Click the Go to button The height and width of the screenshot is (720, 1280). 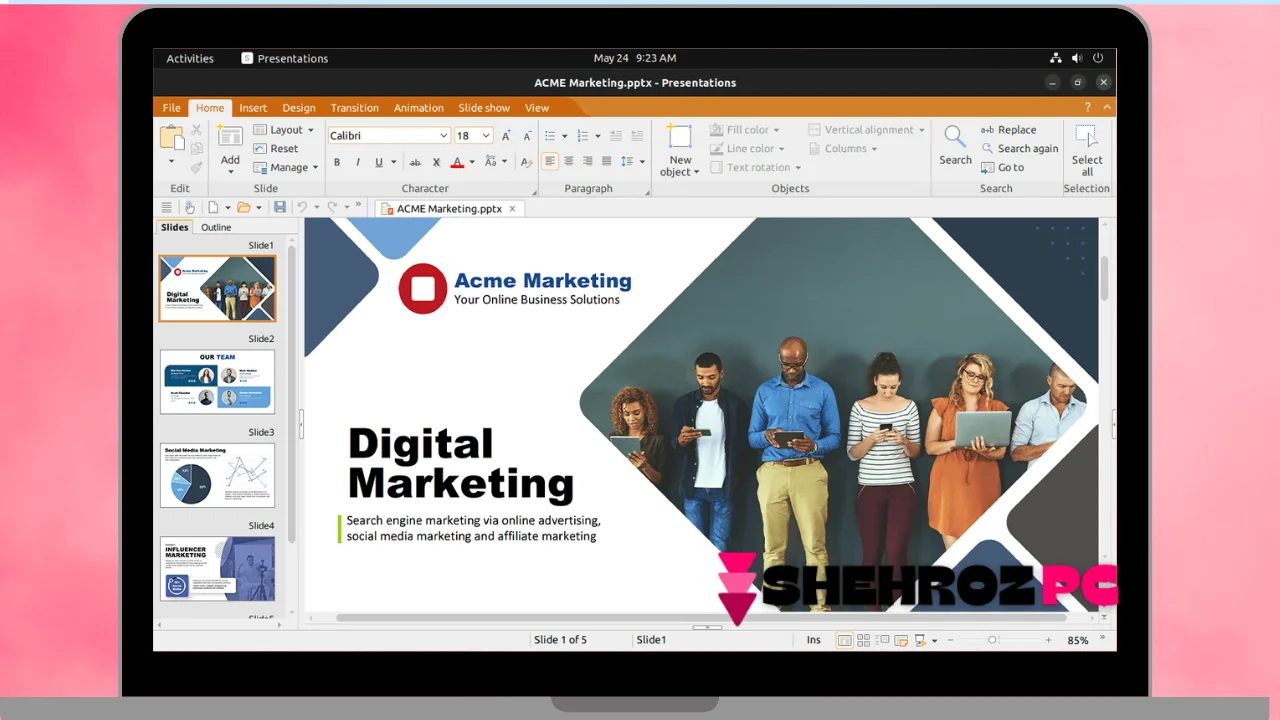tap(1002, 167)
